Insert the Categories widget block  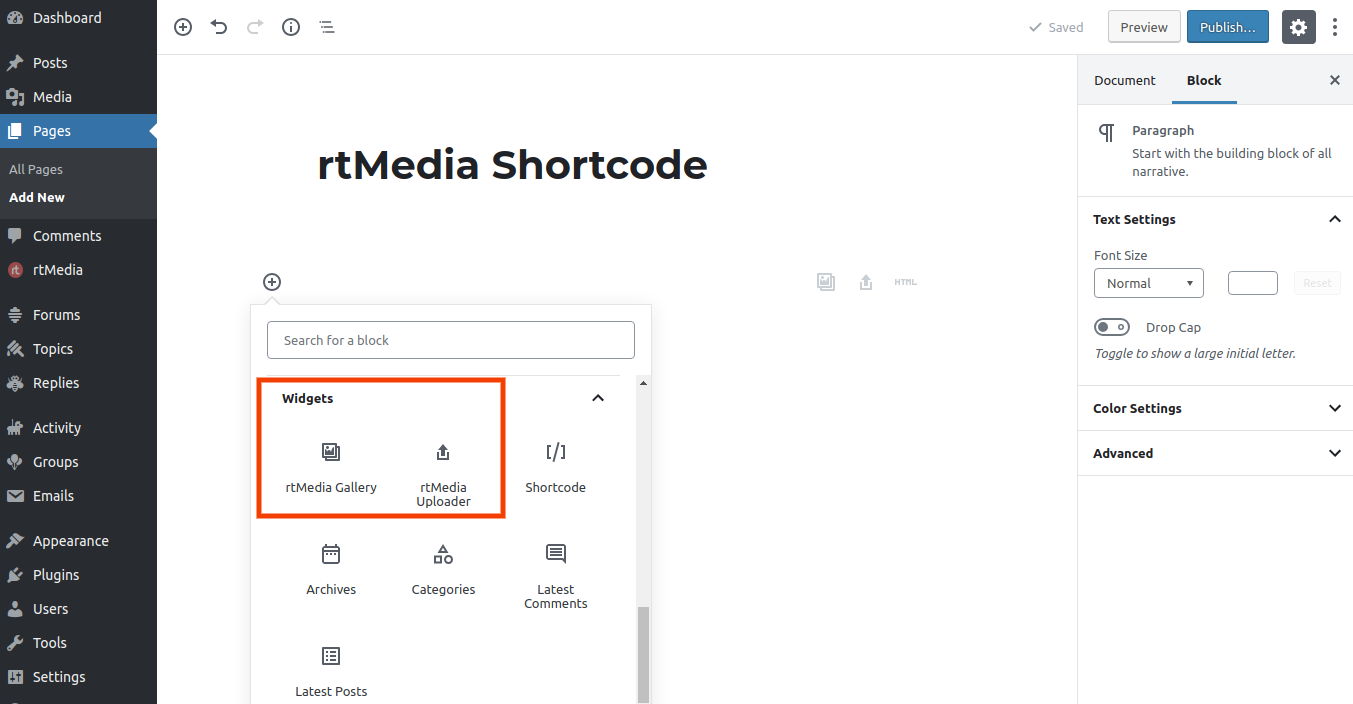[443, 568]
